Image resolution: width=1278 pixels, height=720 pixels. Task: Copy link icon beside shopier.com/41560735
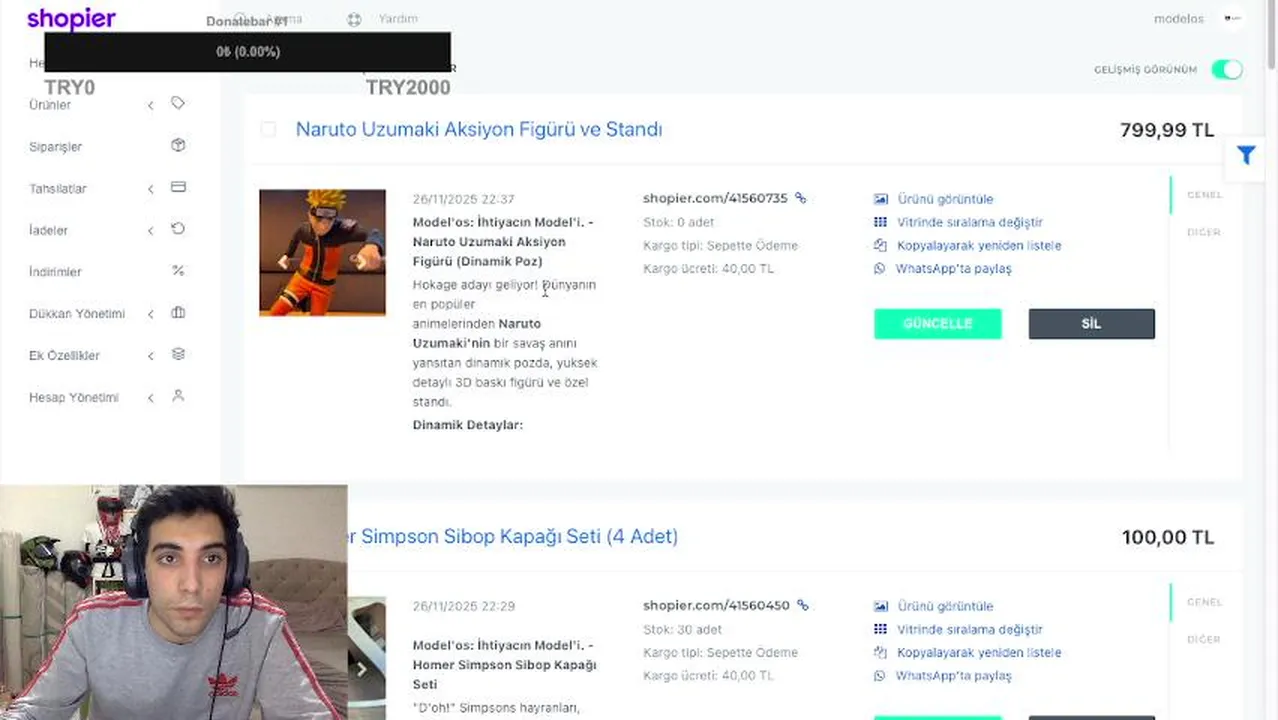click(x=800, y=198)
